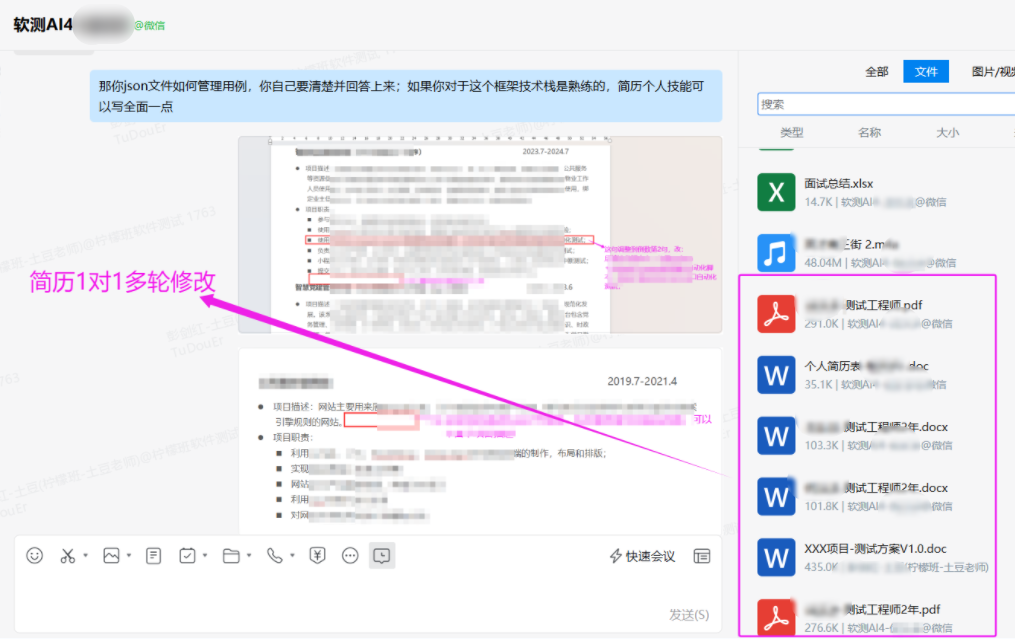The image size is (1015, 639).
Task: Select the 文件 tab
Action: click(x=926, y=72)
